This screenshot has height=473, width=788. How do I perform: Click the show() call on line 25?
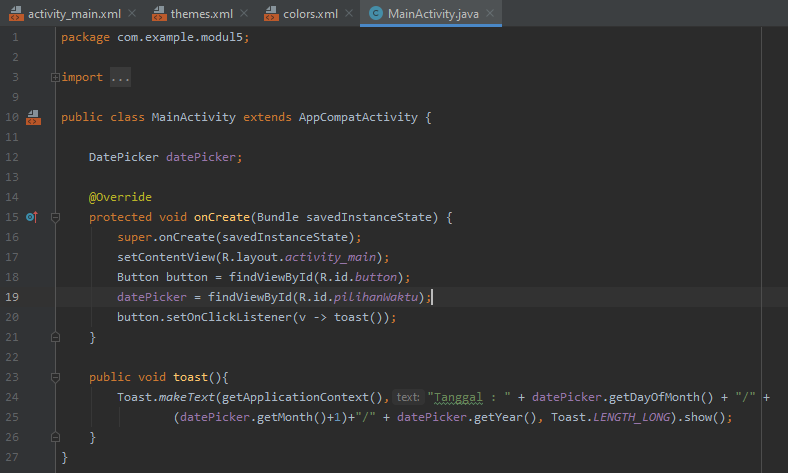point(705,417)
